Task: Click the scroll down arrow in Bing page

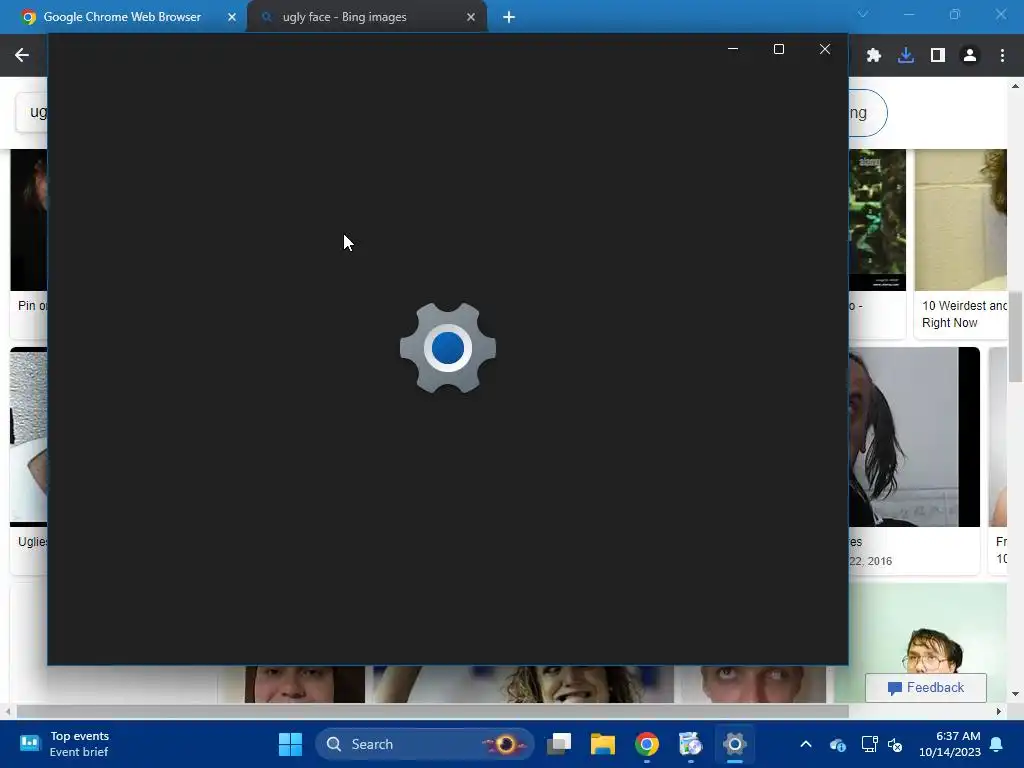Action: [x=1016, y=694]
